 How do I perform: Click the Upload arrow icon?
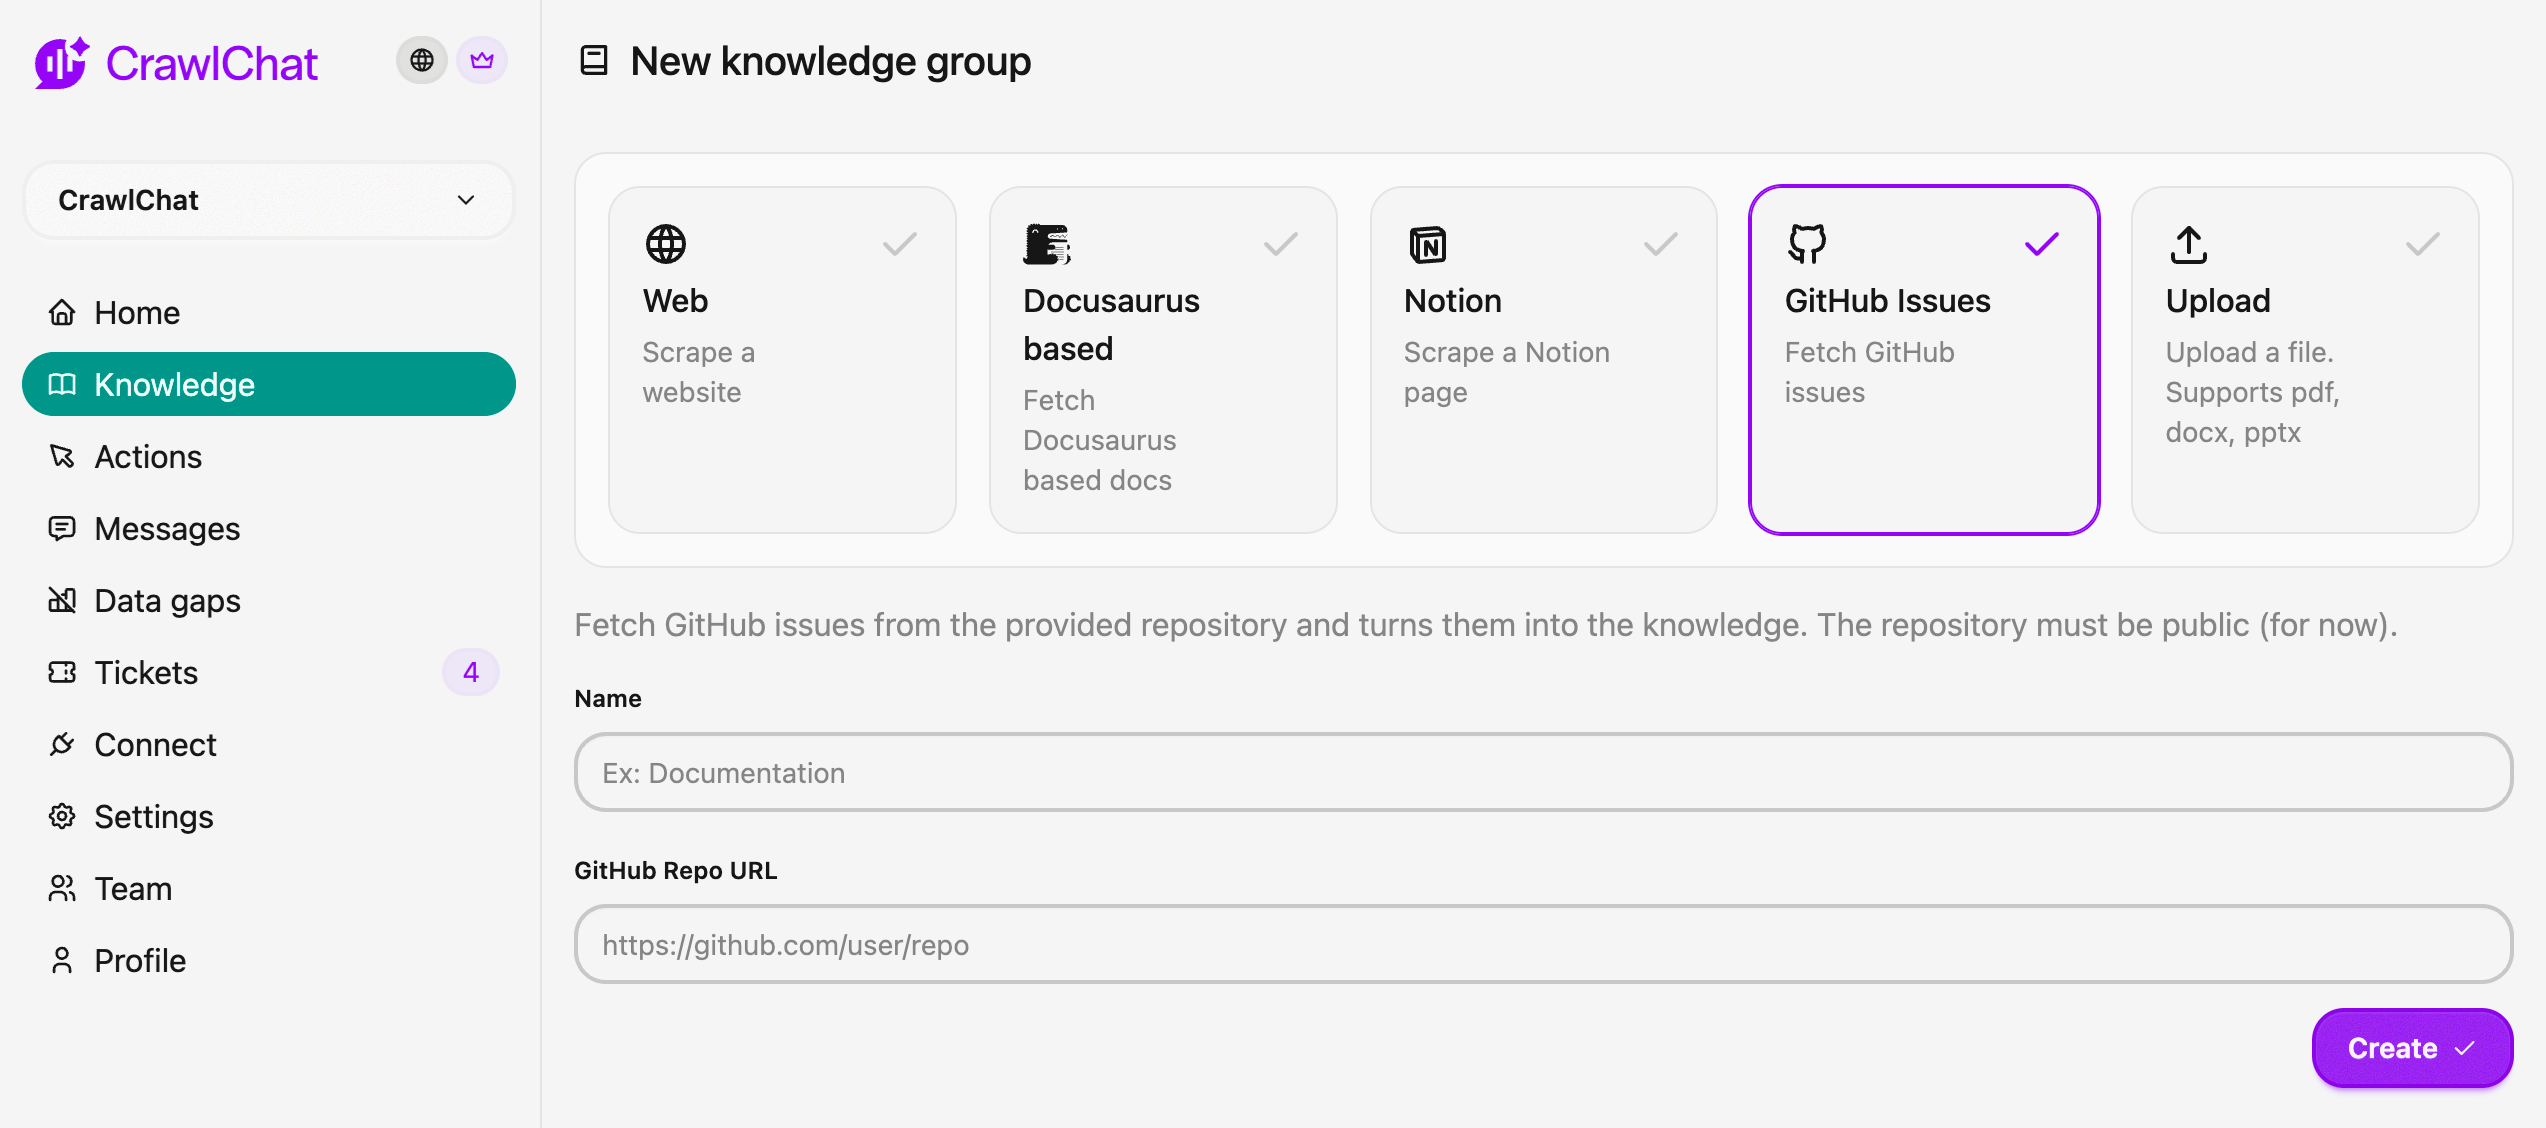click(x=2189, y=244)
